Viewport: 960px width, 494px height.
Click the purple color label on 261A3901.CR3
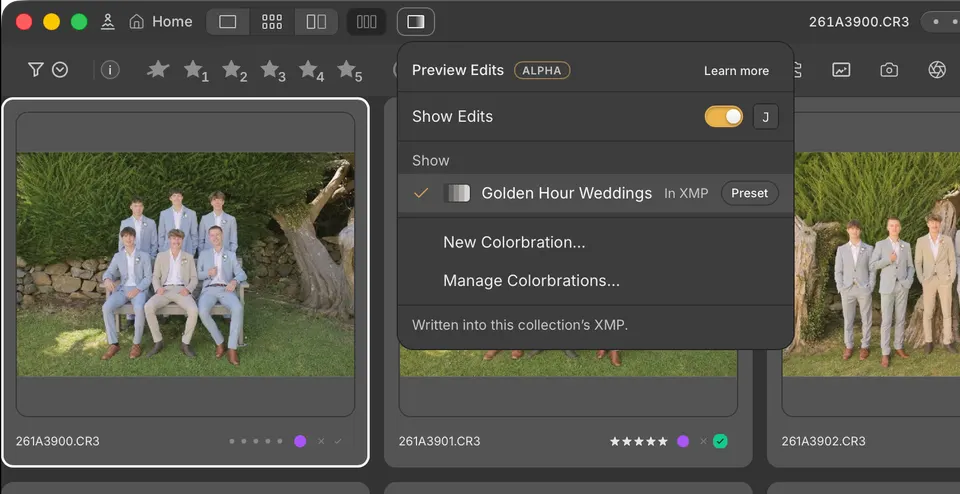coord(683,441)
